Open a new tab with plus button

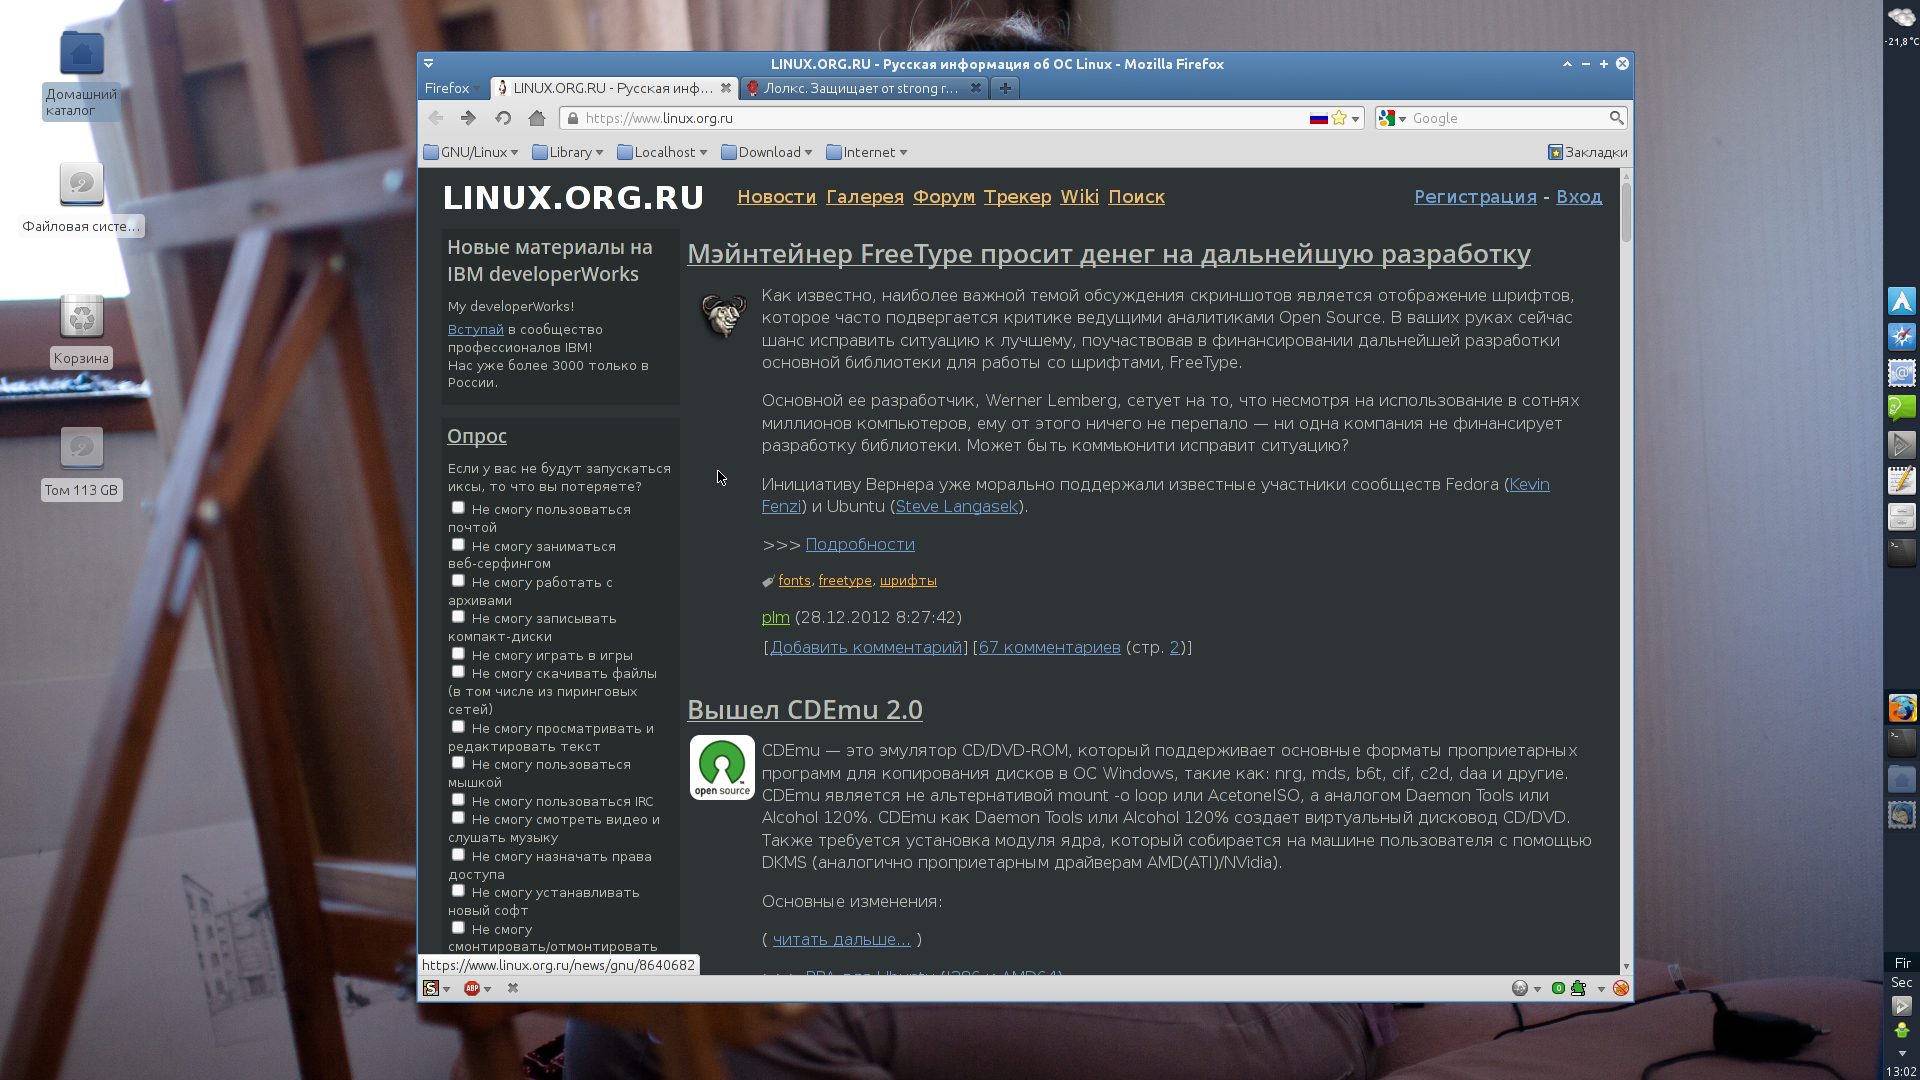point(1005,88)
